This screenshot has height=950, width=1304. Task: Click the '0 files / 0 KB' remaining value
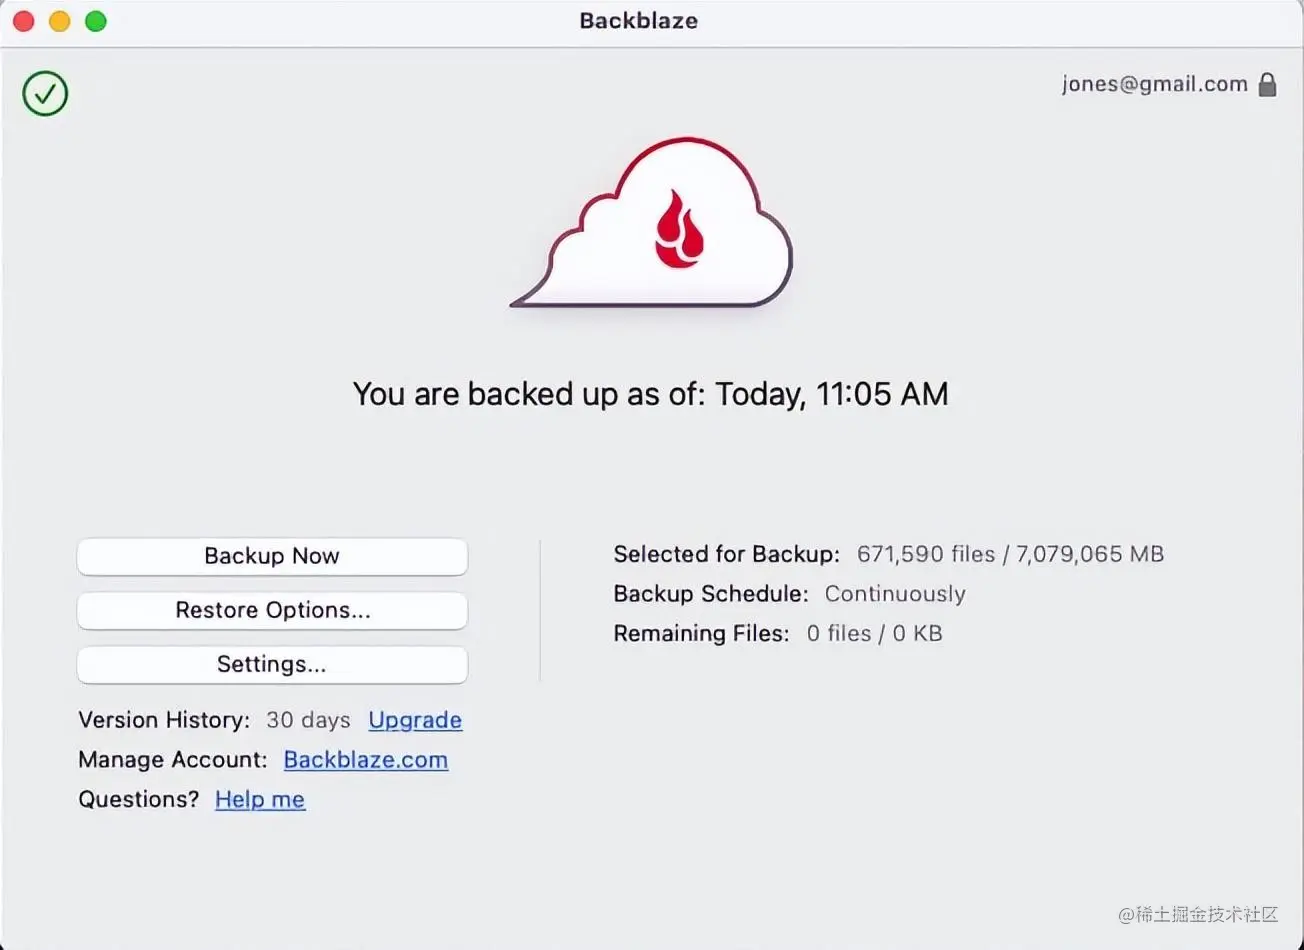tap(874, 634)
